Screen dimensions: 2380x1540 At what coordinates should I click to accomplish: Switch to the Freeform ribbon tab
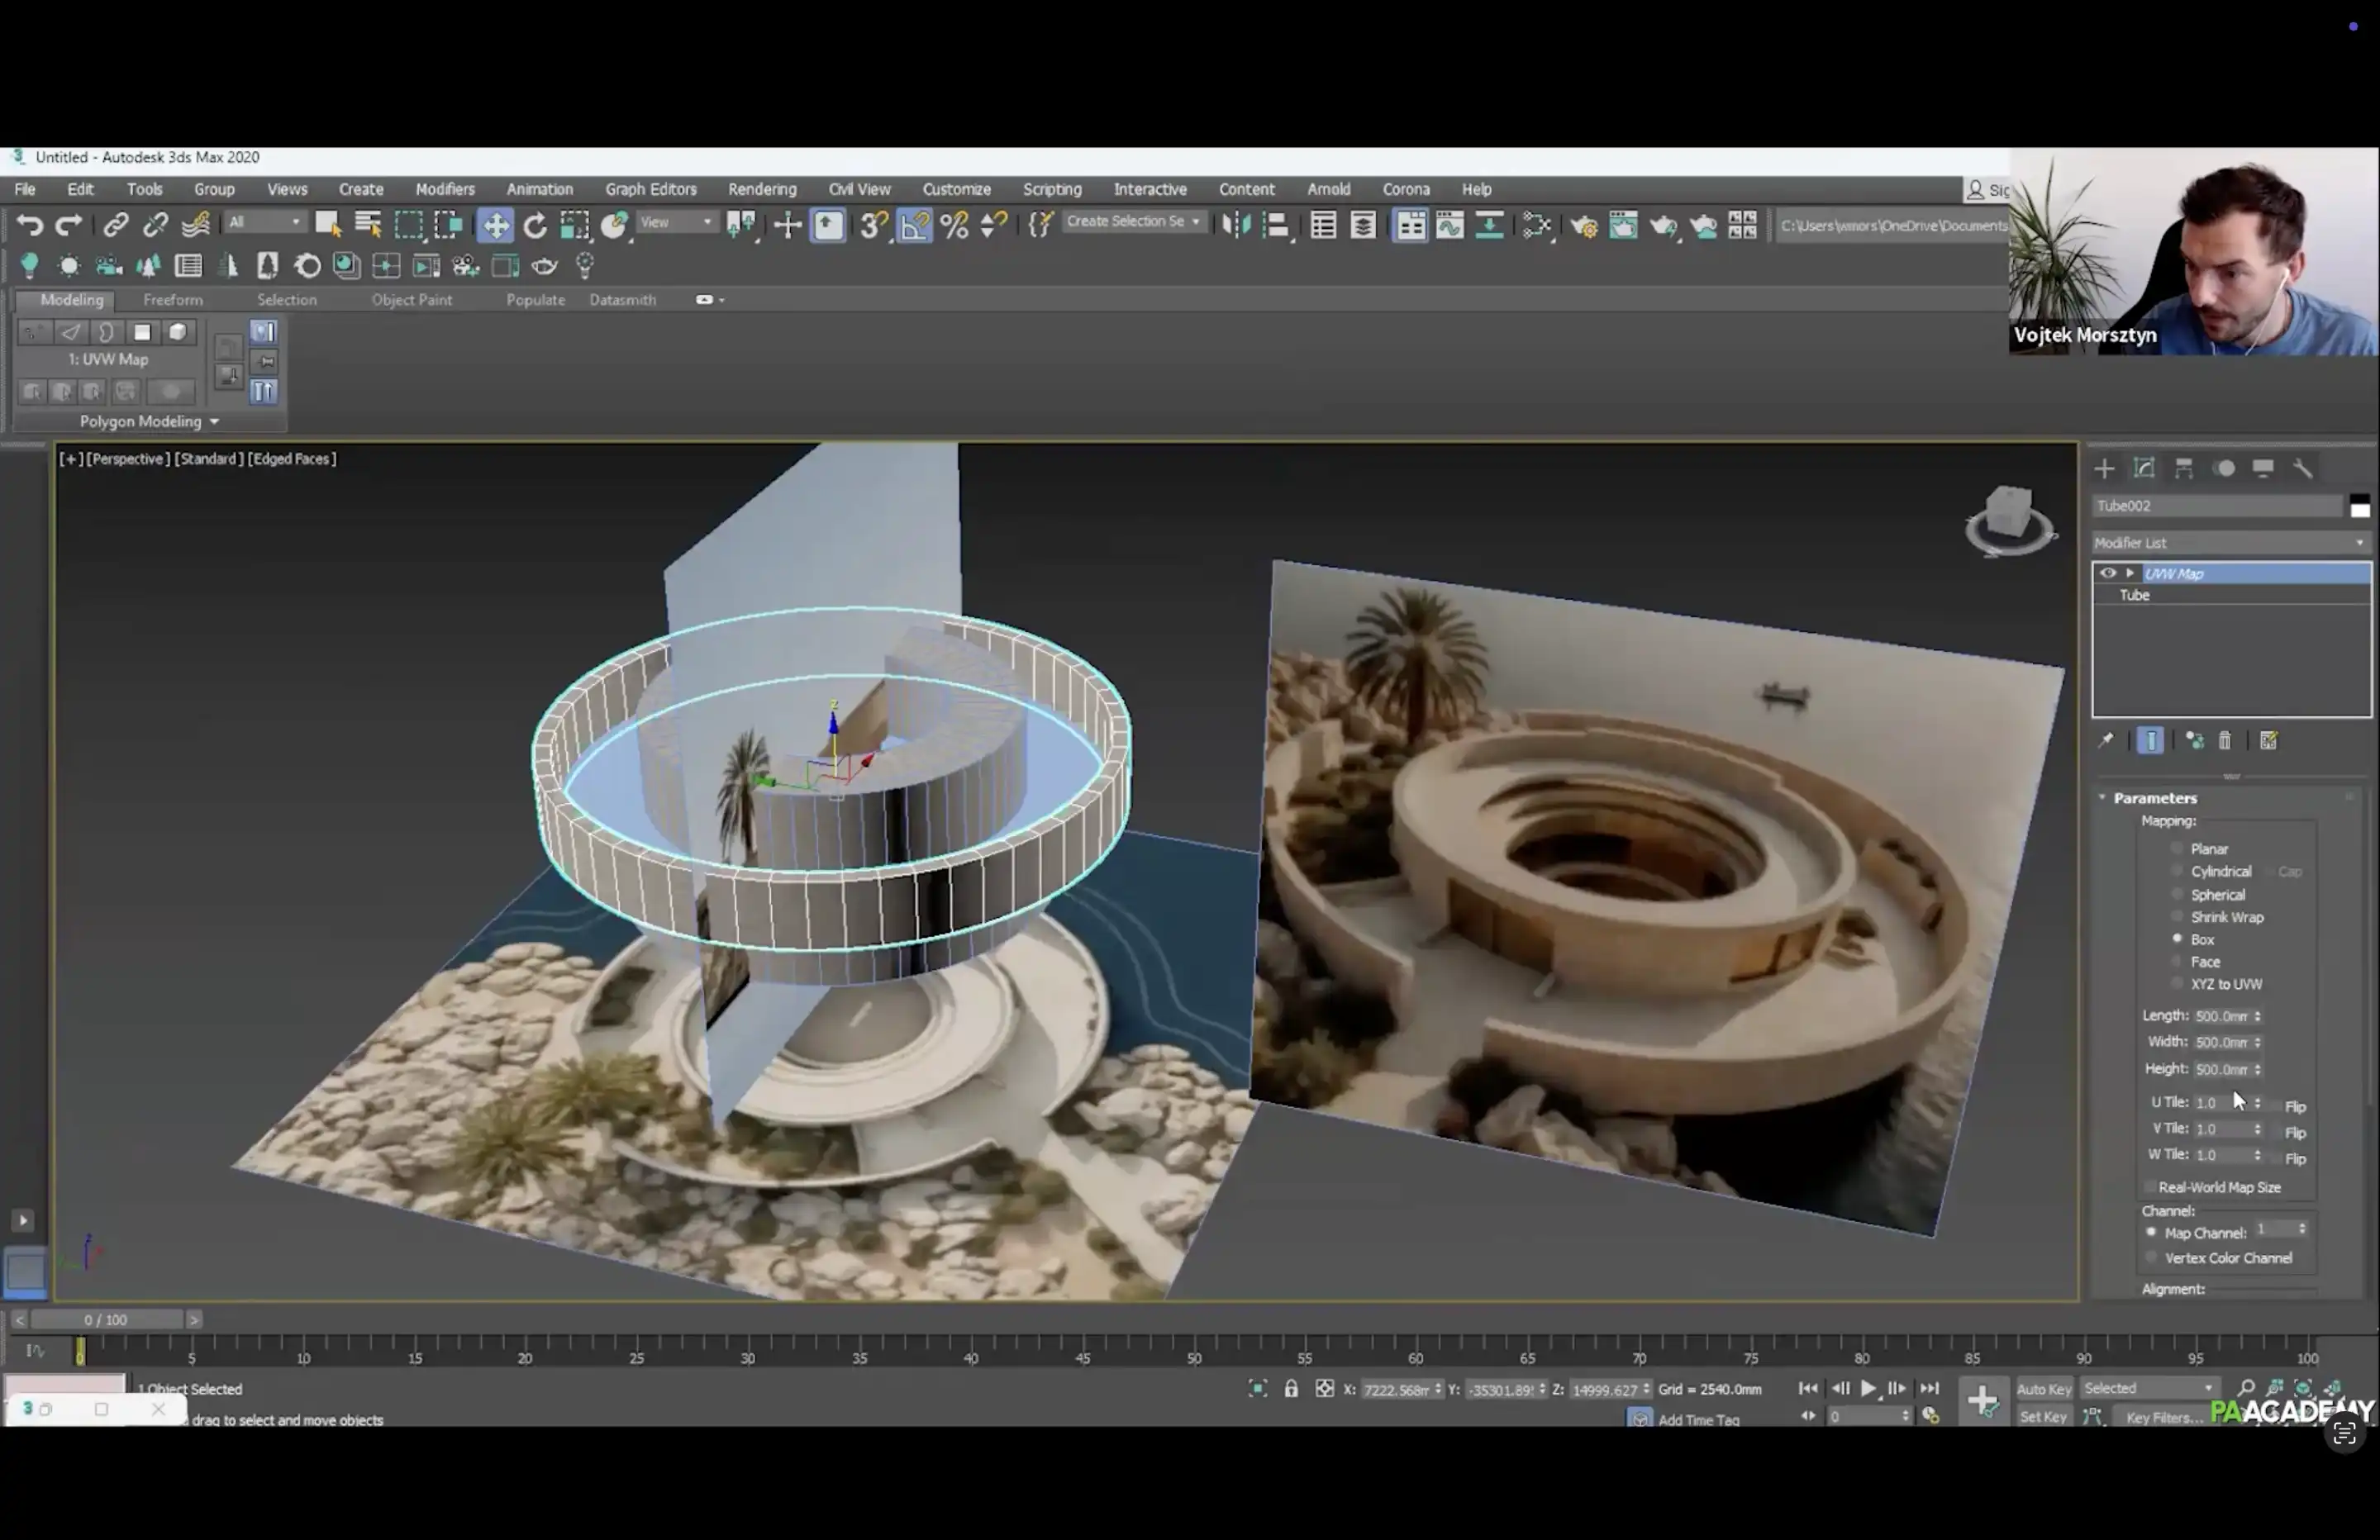(172, 300)
